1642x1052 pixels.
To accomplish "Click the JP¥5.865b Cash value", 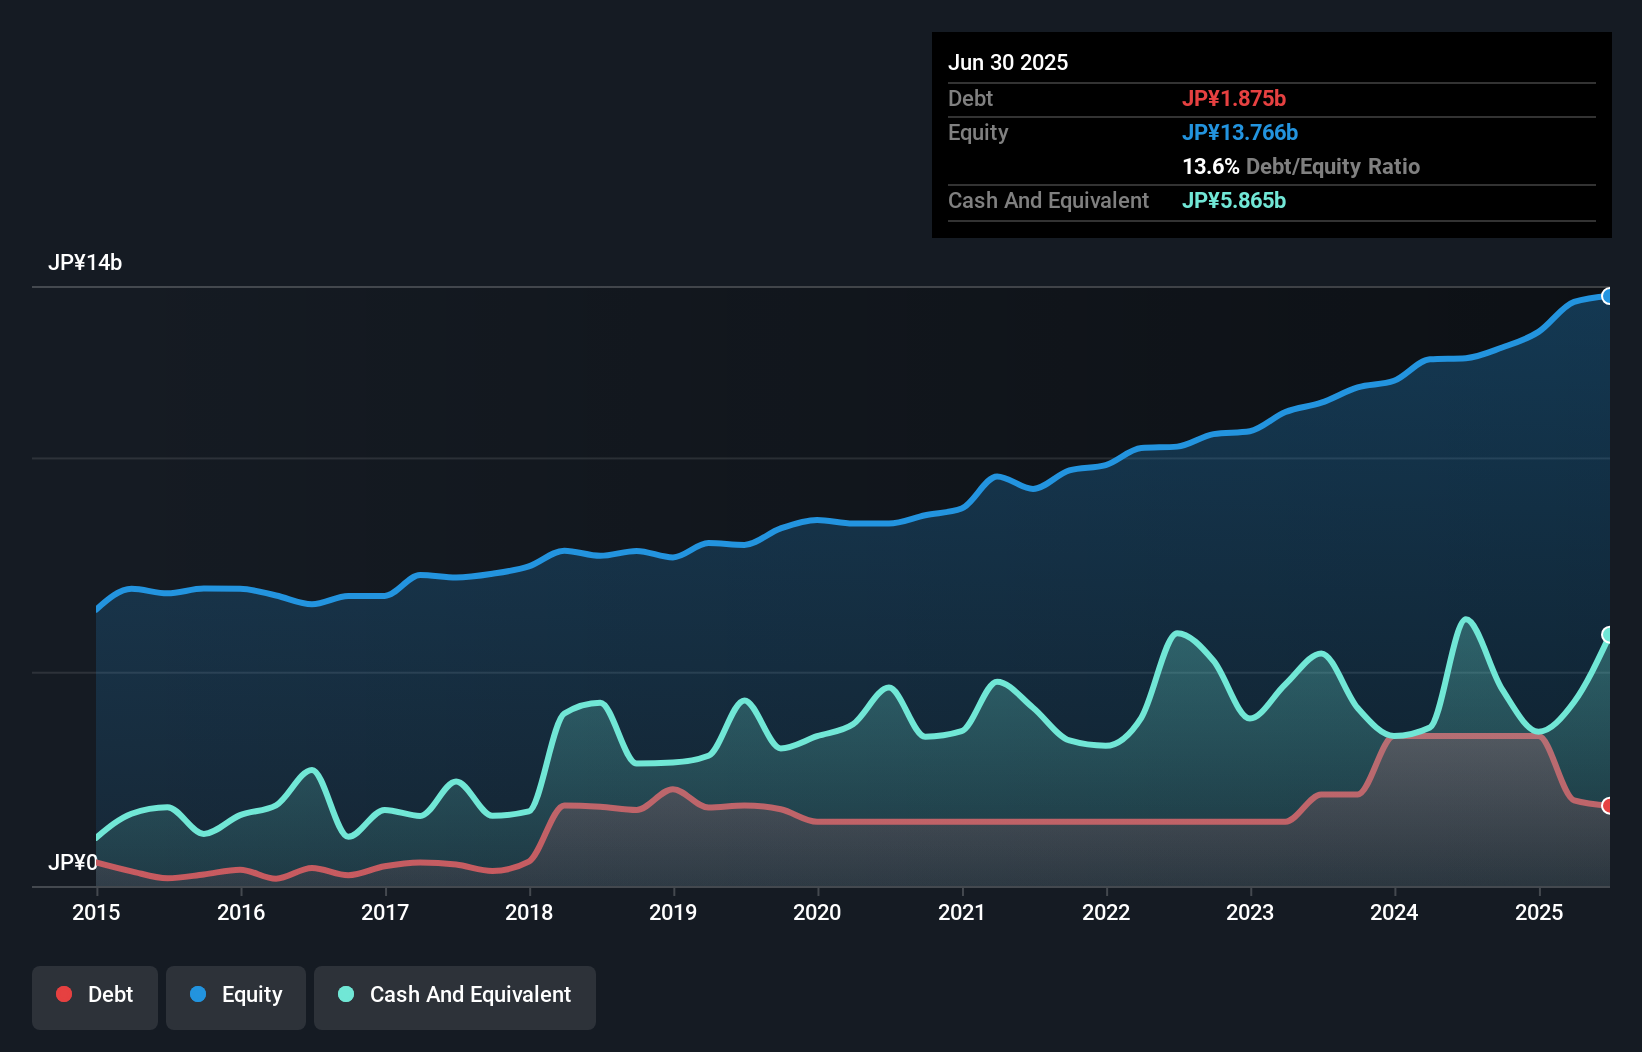I will (x=1234, y=200).
